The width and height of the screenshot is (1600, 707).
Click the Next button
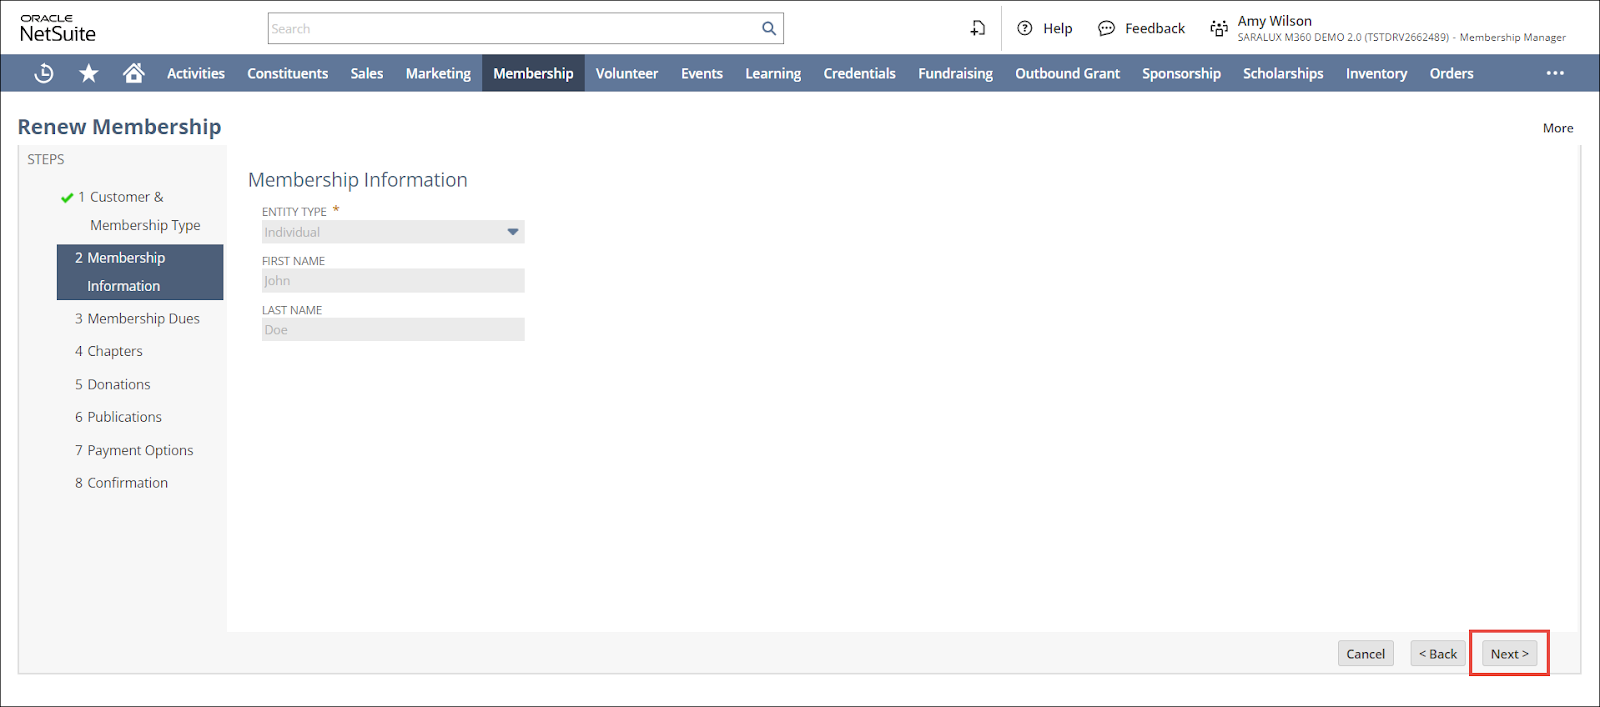[x=1509, y=654]
